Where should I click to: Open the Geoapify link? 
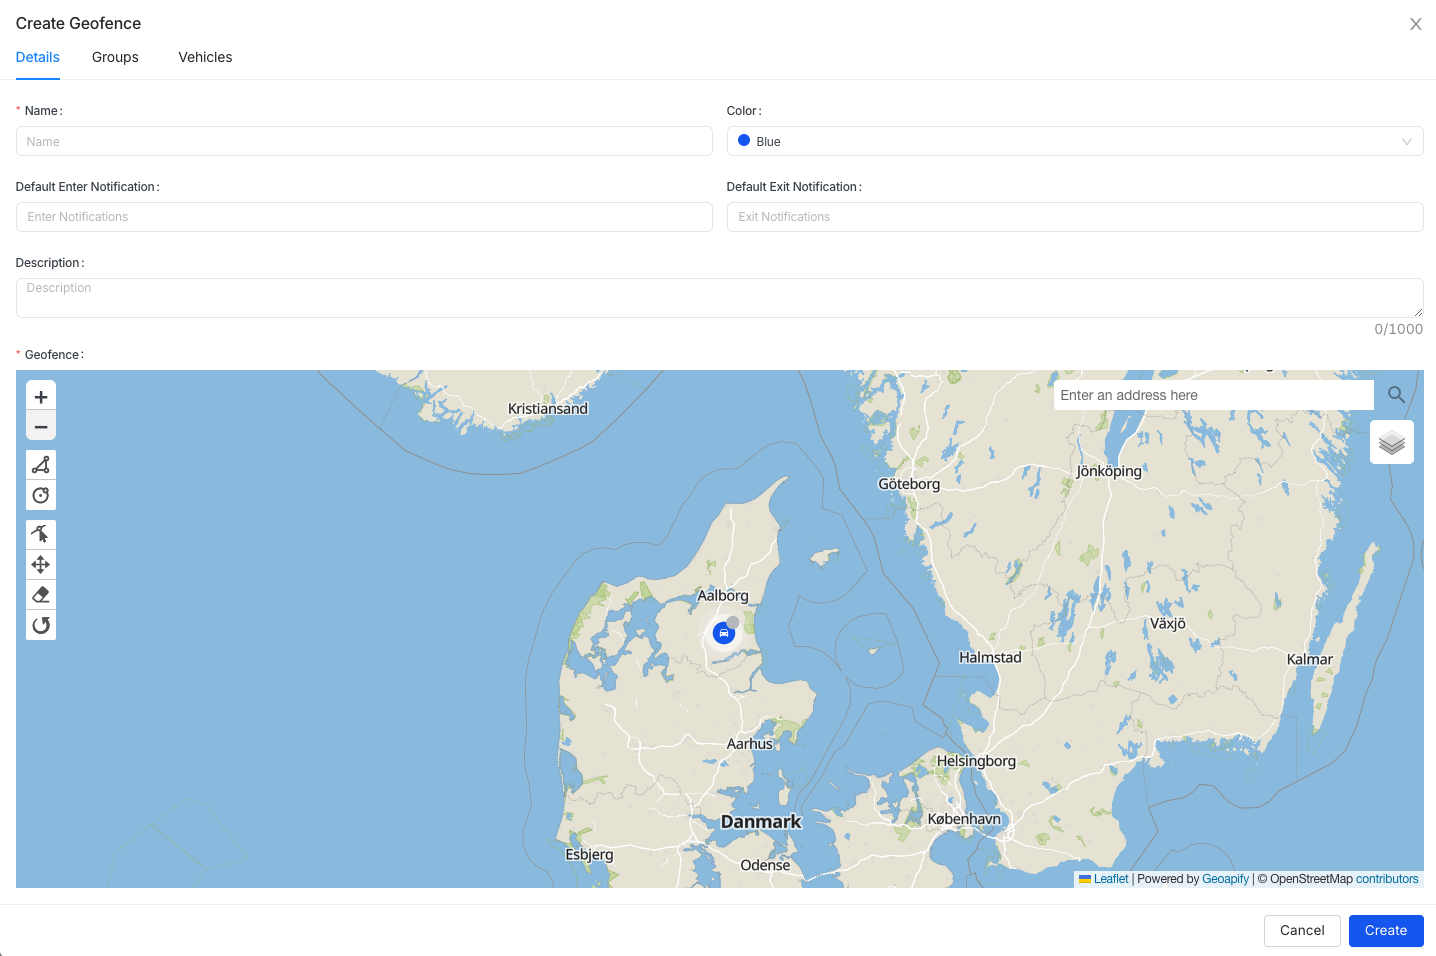click(1225, 879)
